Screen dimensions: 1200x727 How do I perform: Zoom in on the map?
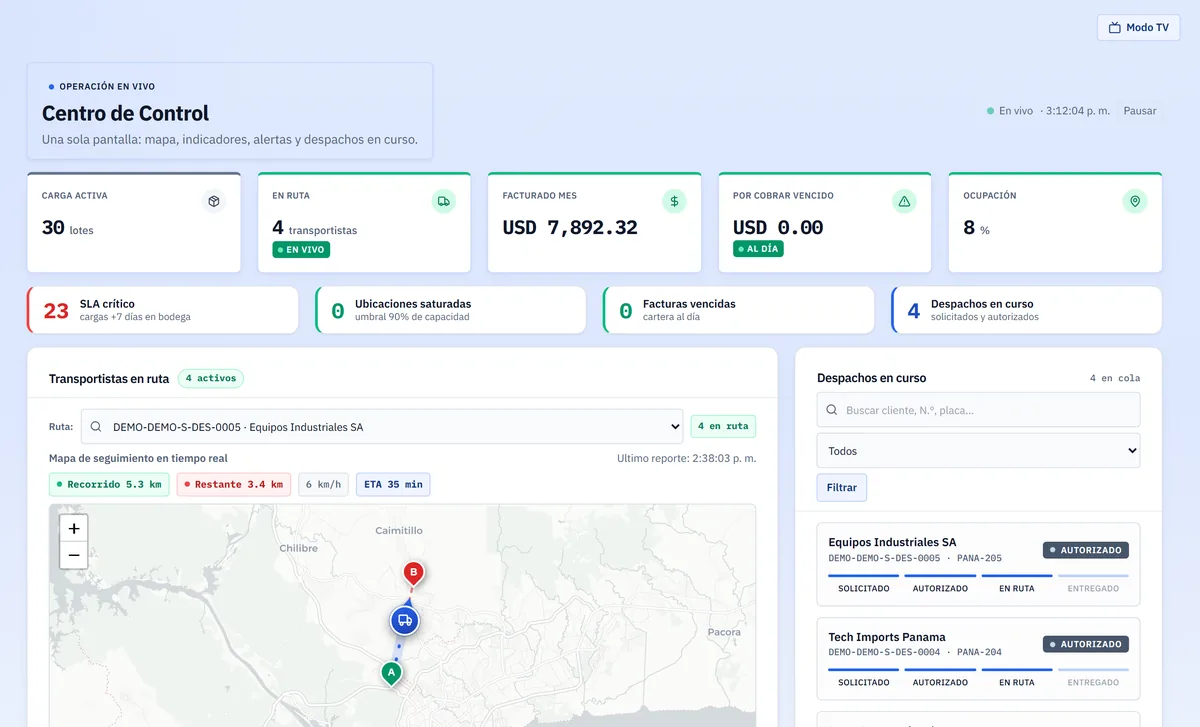74,528
